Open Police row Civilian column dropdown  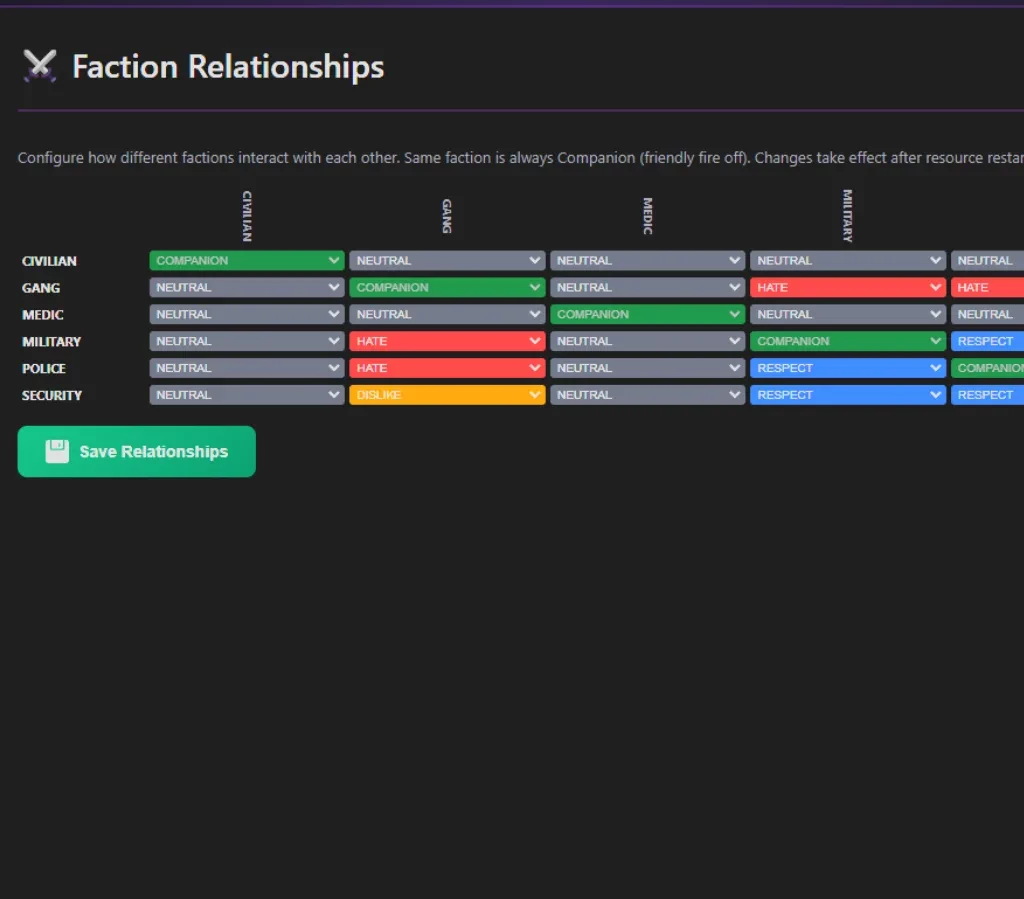(247, 368)
